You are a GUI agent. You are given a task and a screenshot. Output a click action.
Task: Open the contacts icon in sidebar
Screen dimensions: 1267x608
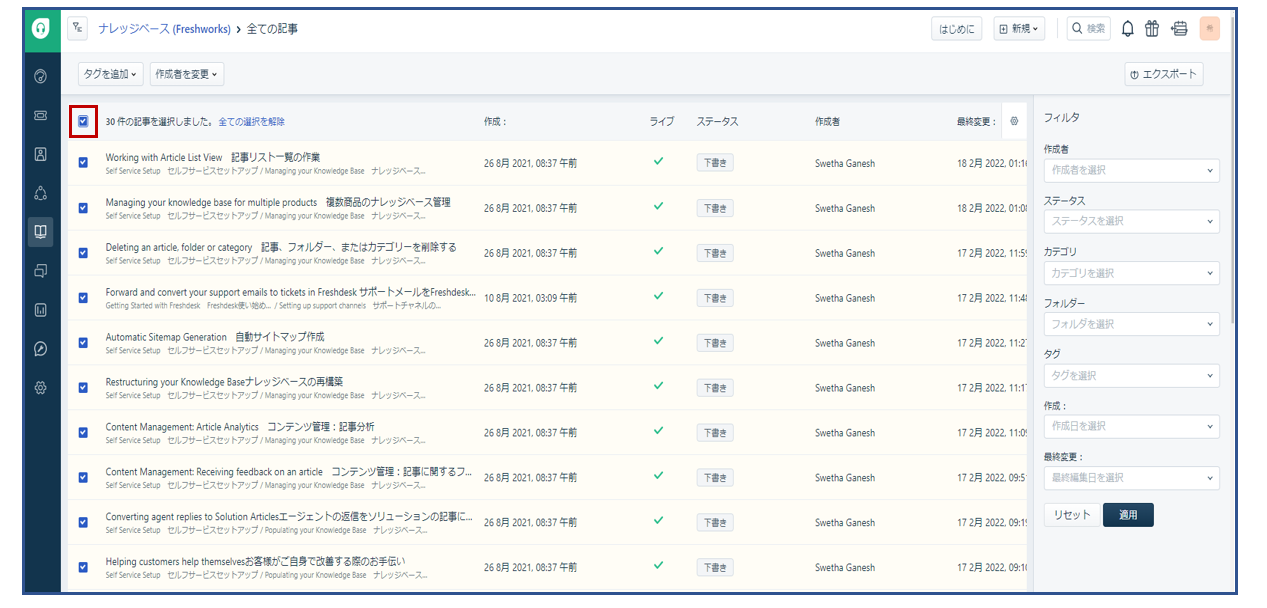click(41, 154)
